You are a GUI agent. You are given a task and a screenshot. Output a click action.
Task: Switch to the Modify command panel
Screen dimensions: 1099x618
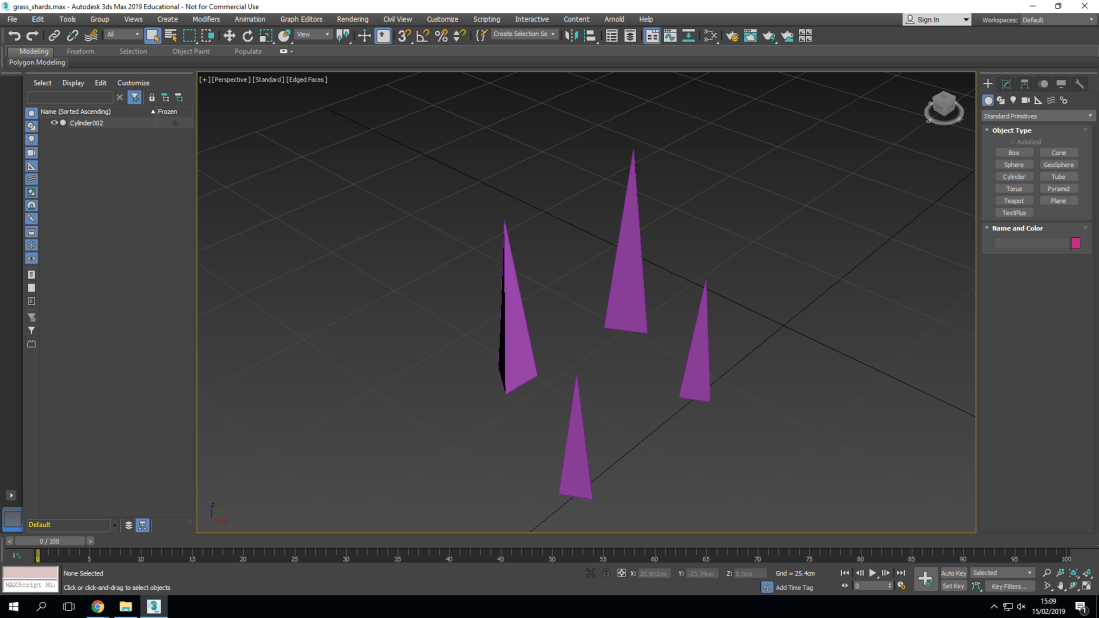click(1007, 83)
